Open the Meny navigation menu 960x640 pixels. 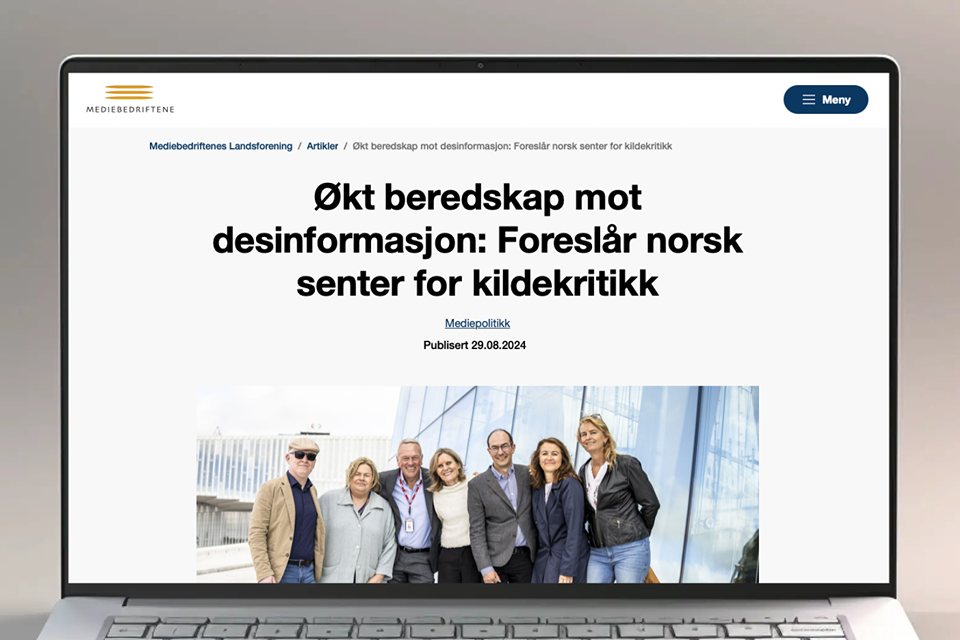point(826,99)
